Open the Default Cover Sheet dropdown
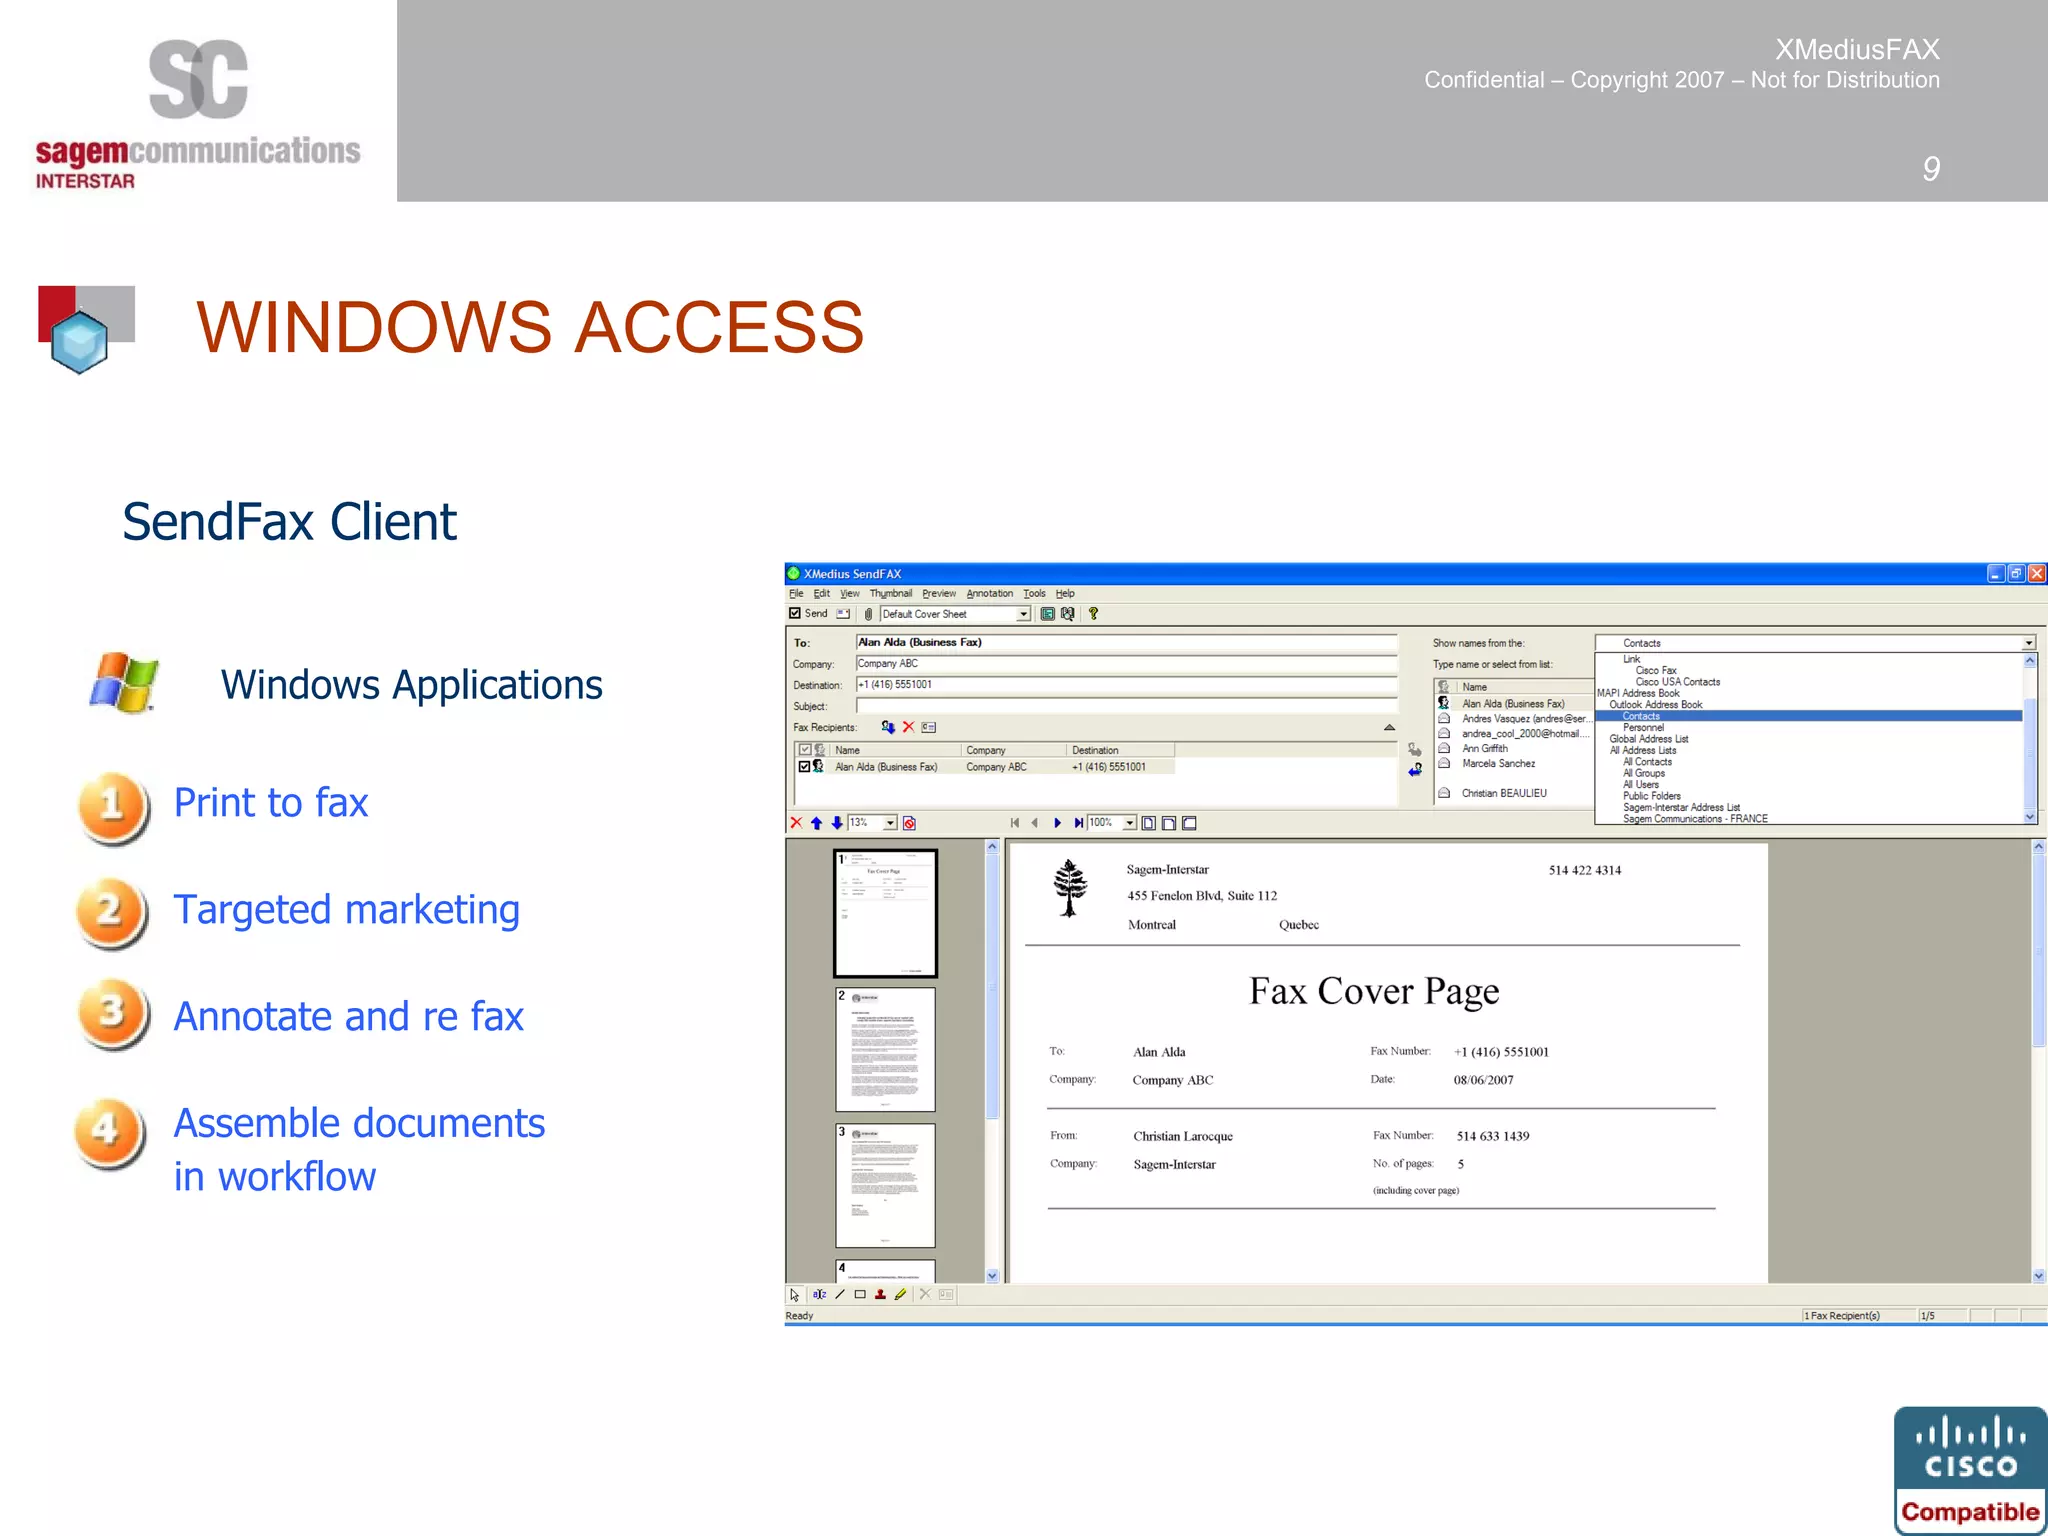Image resolution: width=2048 pixels, height=1536 pixels. [x=1023, y=614]
